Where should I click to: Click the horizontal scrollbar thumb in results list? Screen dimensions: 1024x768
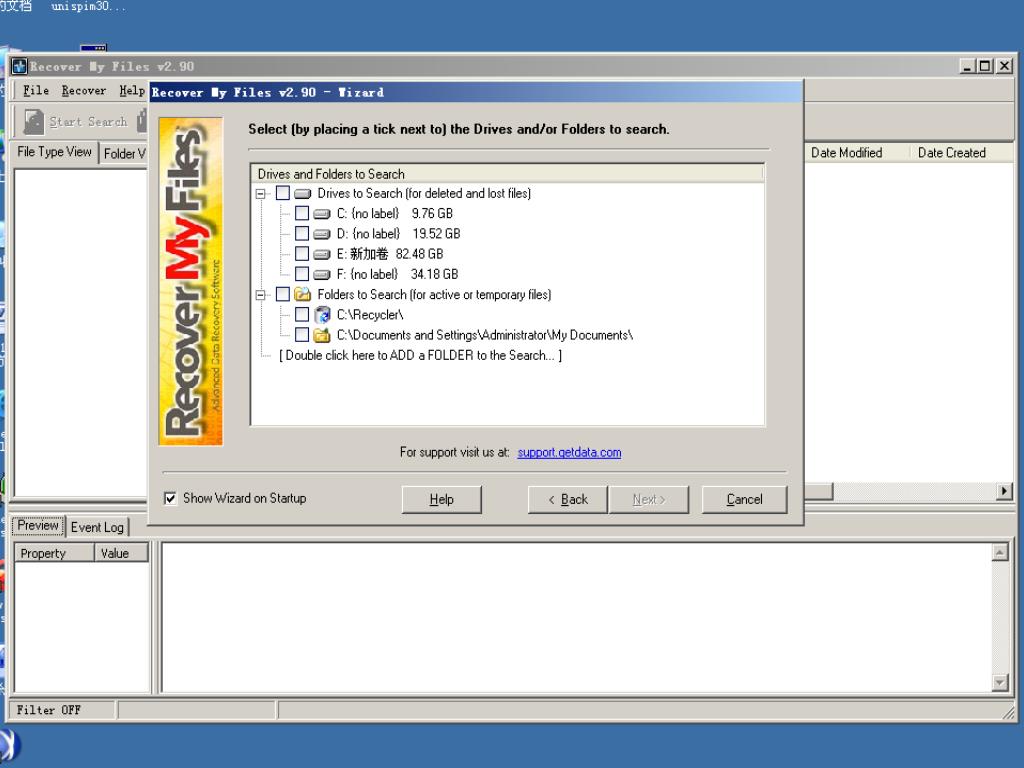tap(818, 491)
